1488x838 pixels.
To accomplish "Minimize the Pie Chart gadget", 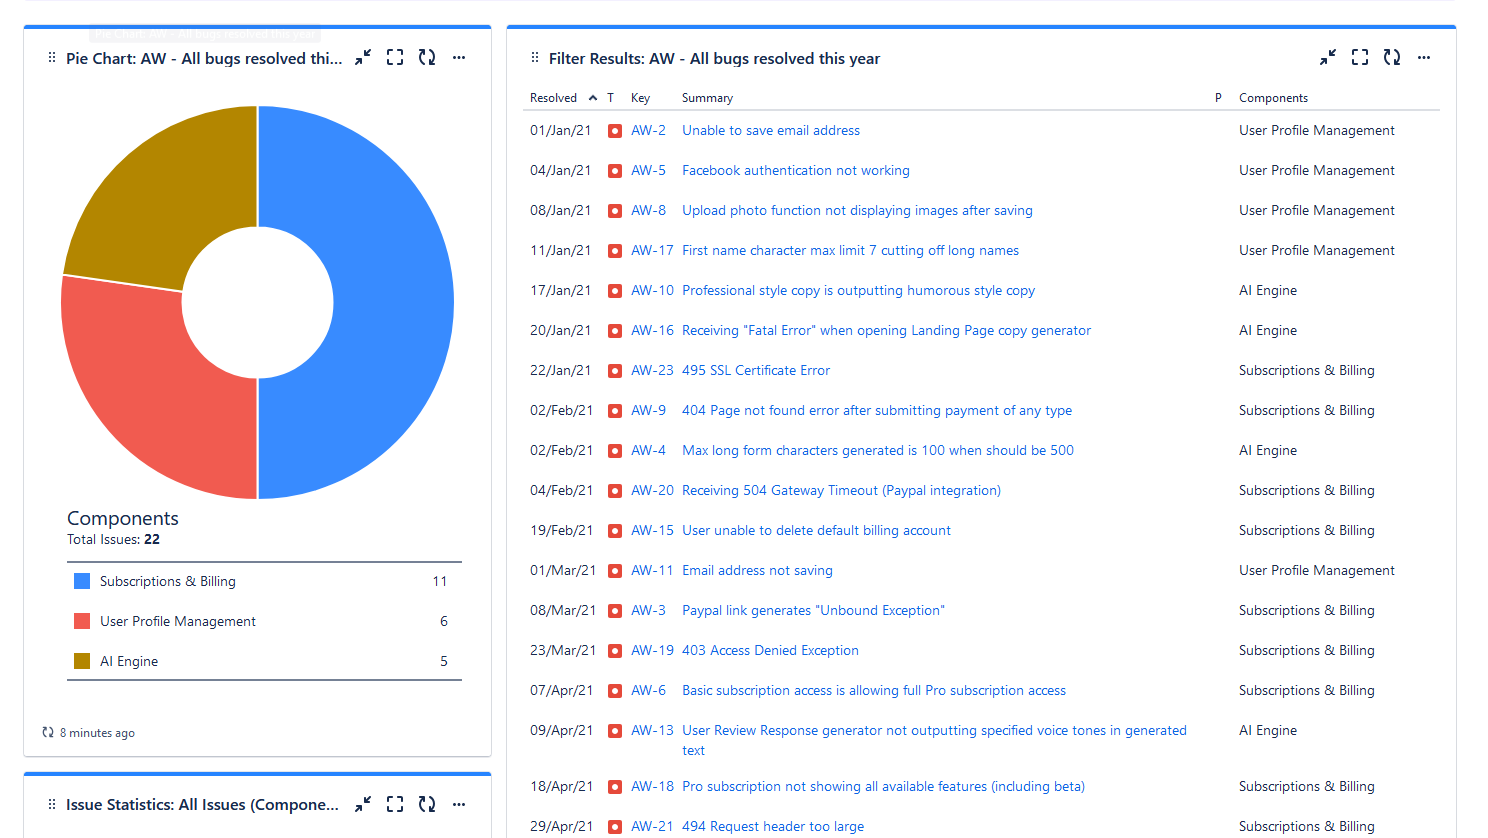I will pos(363,57).
